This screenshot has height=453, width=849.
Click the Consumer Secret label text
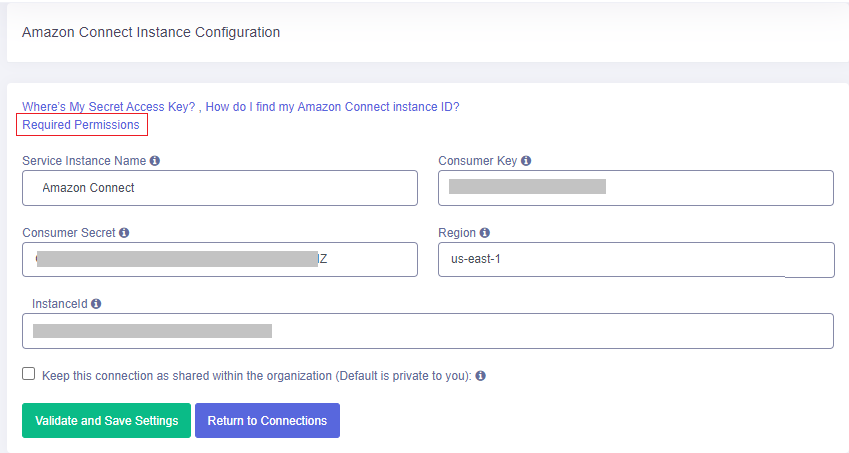tap(69, 233)
